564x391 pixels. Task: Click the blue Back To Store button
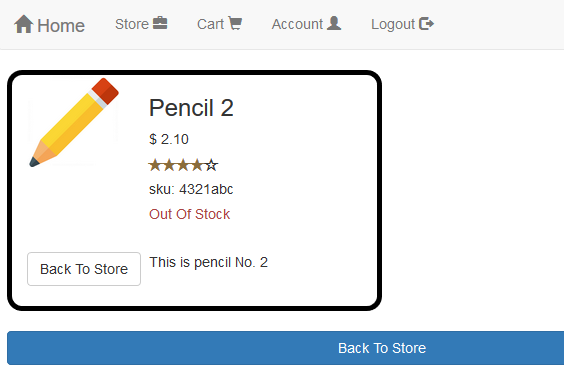coord(286,348)
